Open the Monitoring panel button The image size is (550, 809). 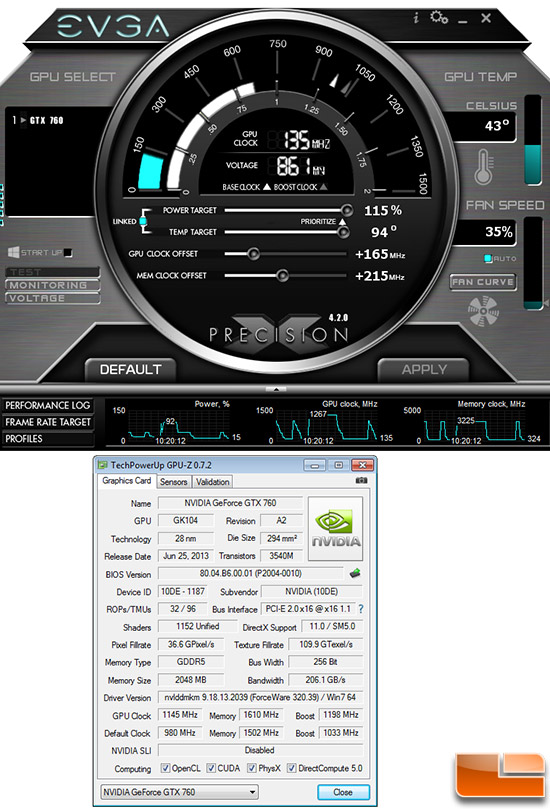pos(53,285)
